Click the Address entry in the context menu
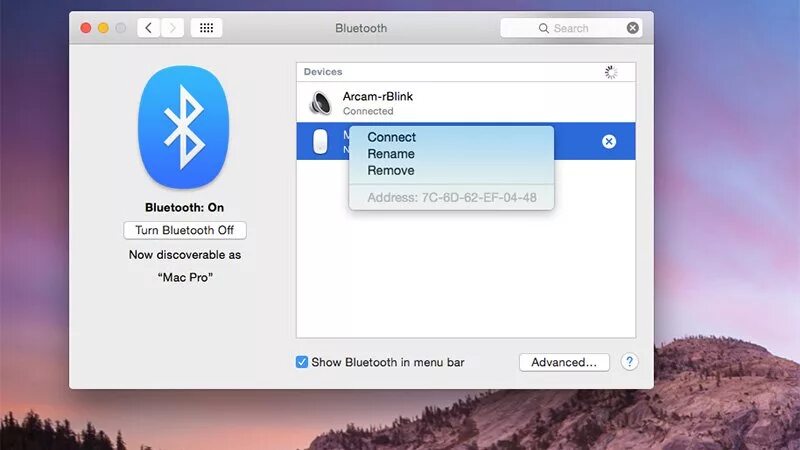 click(x=452, y=197)
